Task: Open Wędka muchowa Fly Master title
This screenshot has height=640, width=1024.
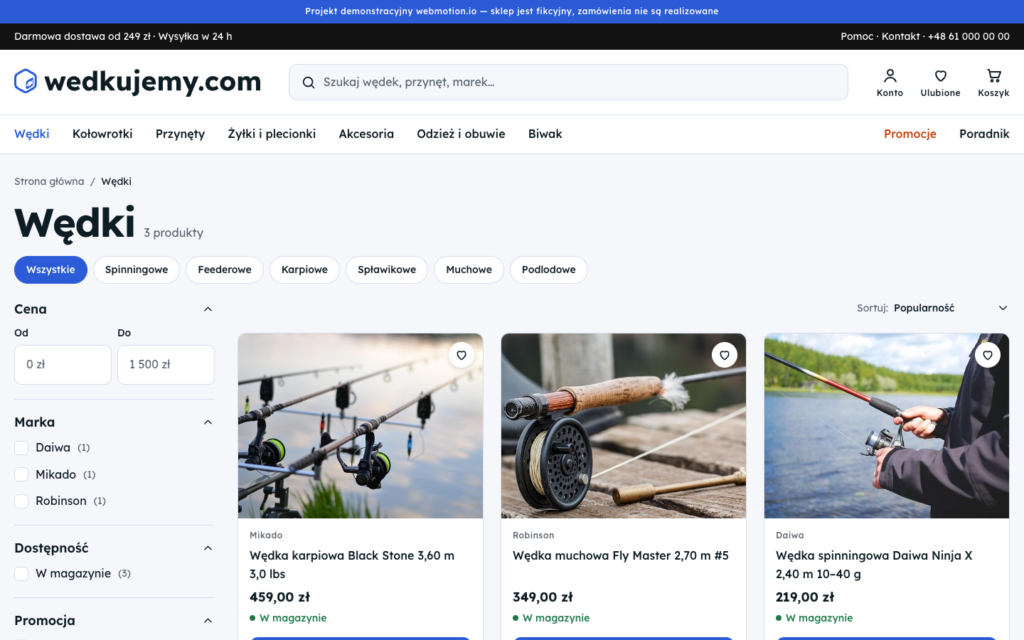Action: [x=620, y=556]
